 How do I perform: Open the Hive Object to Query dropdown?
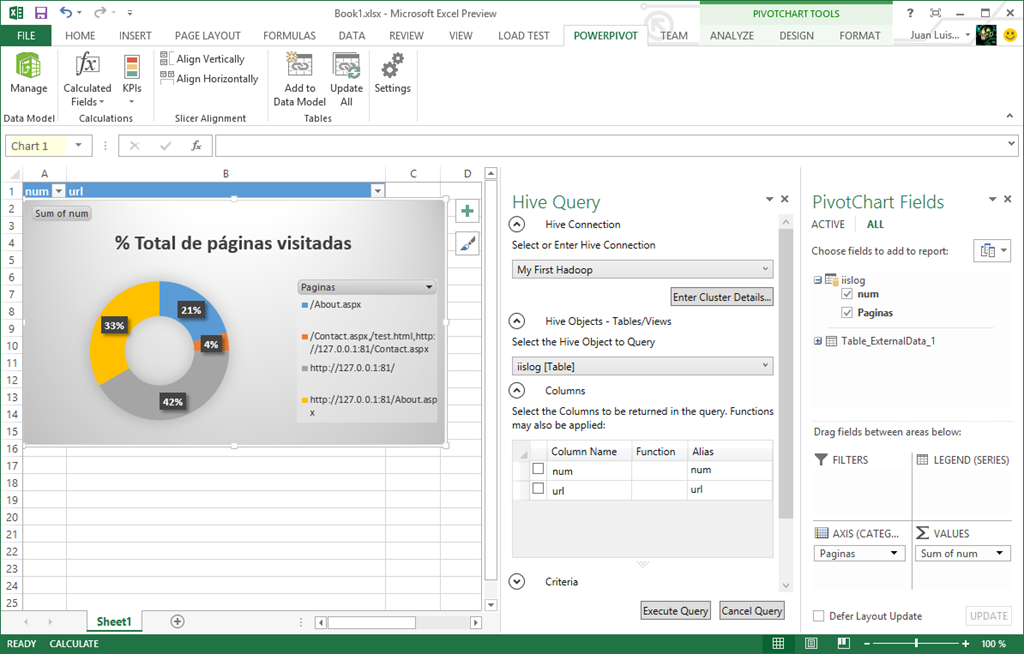point(642,366)
